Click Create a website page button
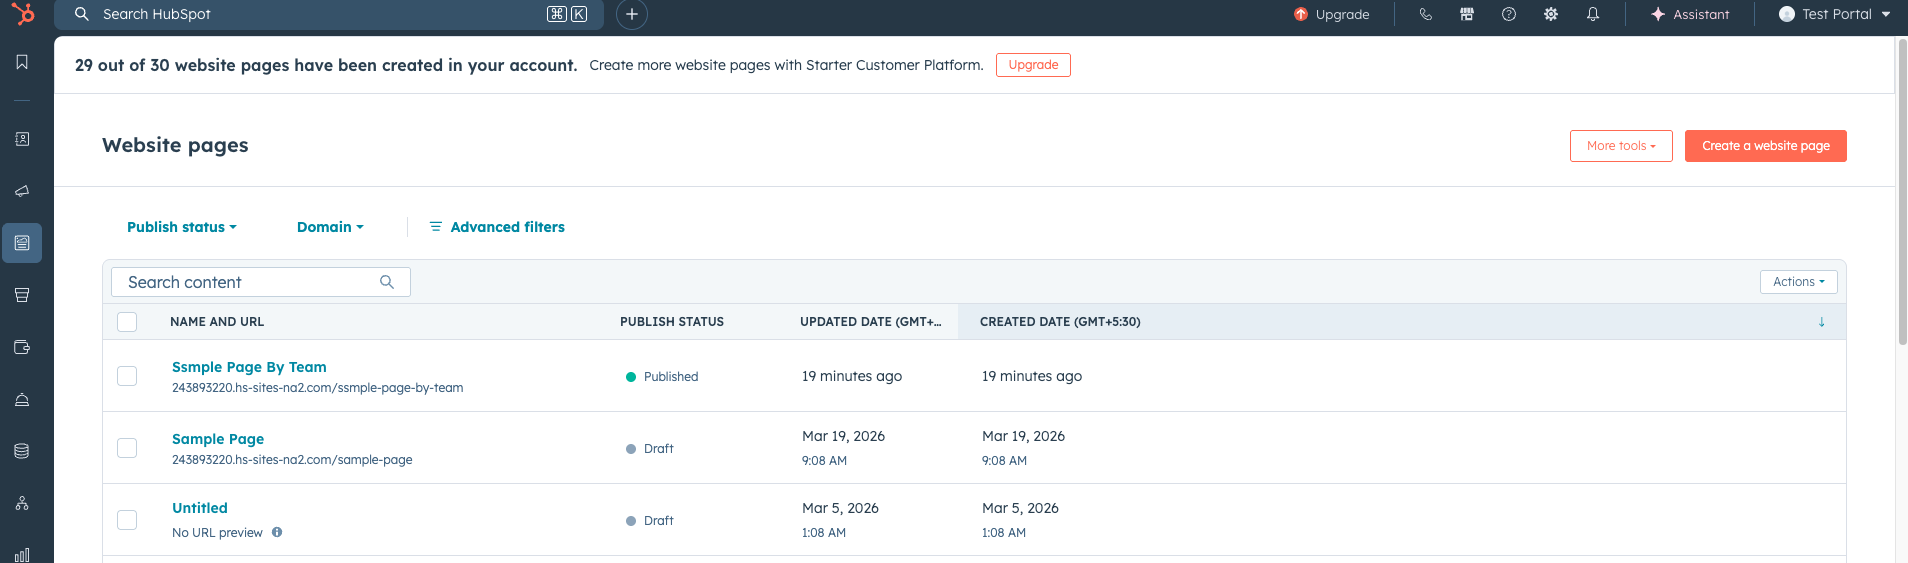 1766,146
